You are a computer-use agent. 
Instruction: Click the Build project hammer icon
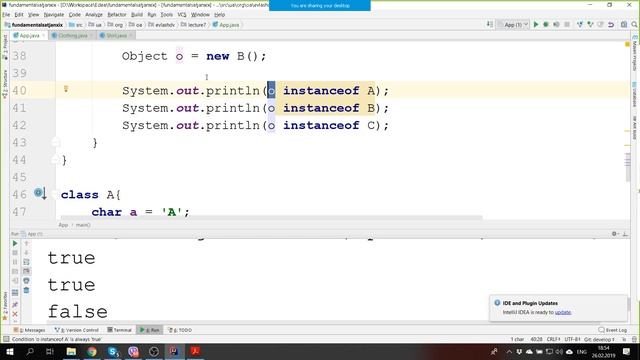[x=490, y=24]
